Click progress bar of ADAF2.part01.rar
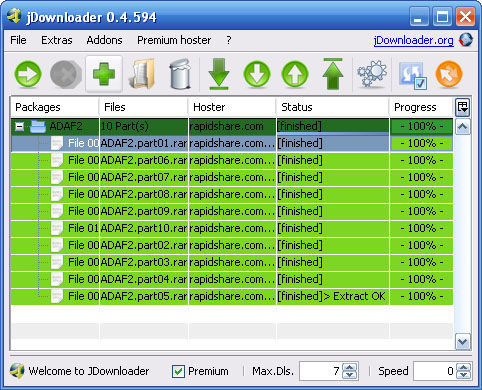Screen dimensions: 482x390 [x=422, y=143]
